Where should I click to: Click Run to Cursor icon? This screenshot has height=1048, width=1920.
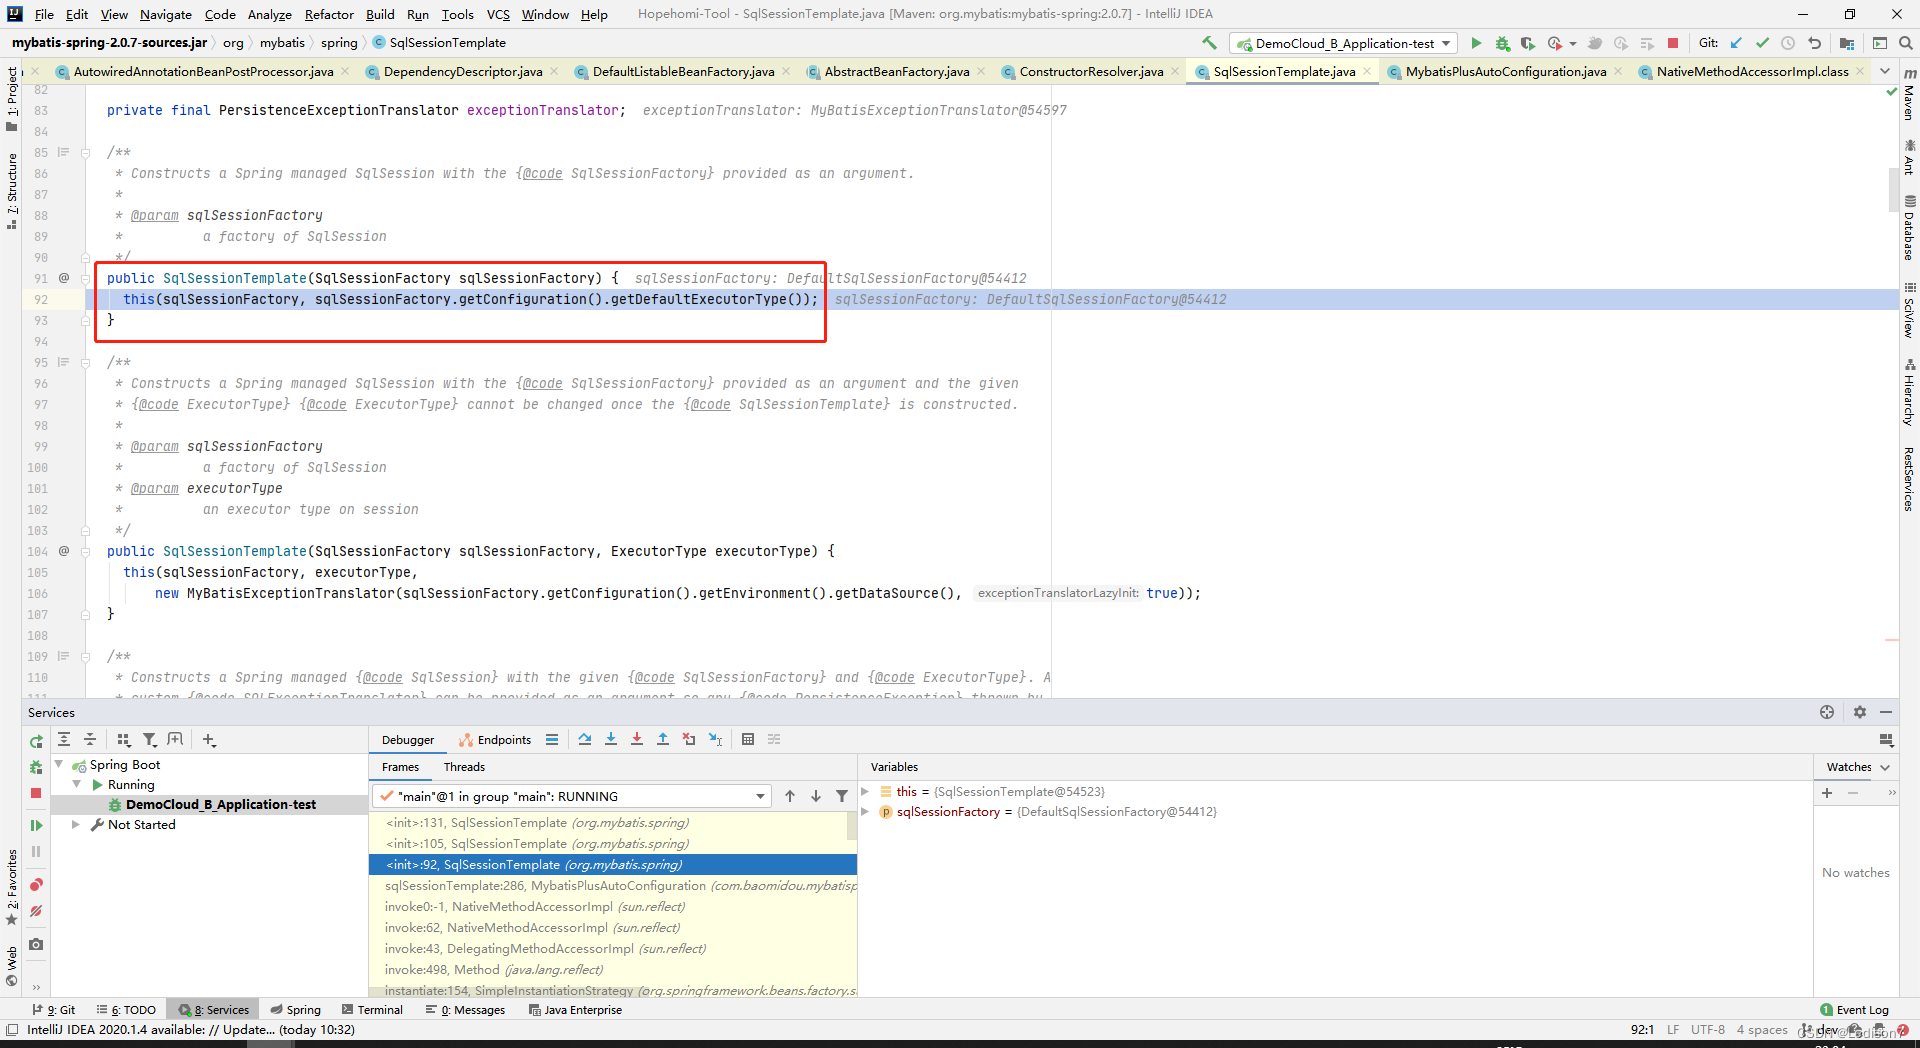[715, 739]
